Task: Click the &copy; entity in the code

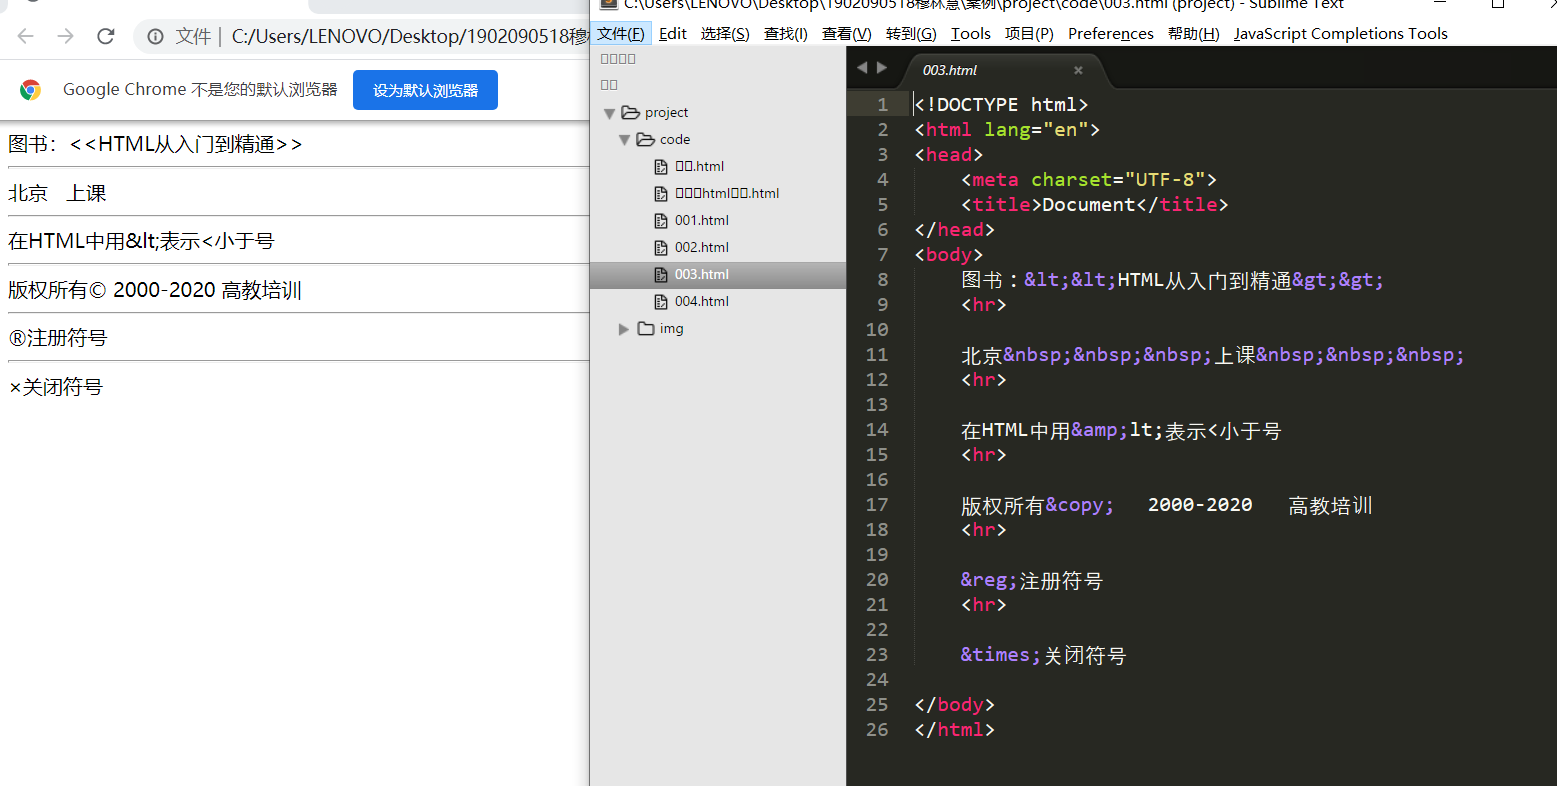Action: pos(1080,505)
